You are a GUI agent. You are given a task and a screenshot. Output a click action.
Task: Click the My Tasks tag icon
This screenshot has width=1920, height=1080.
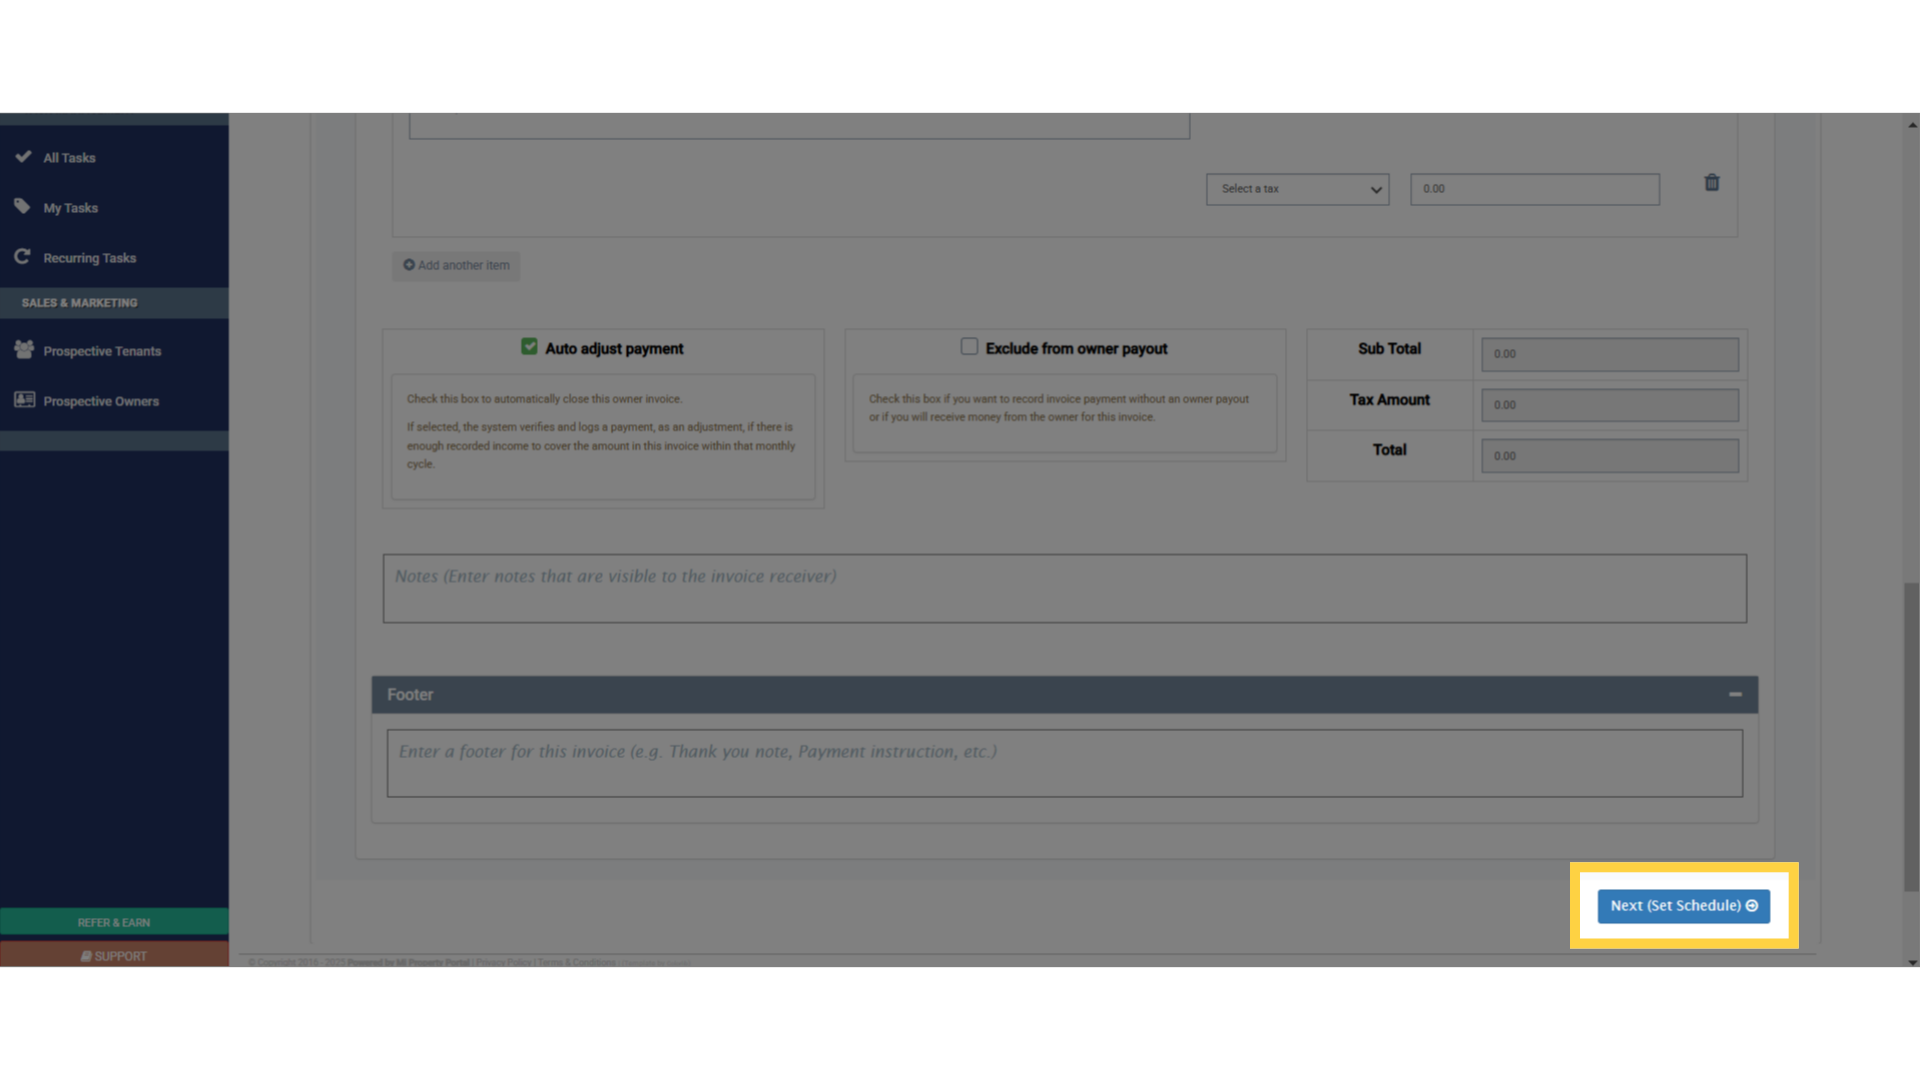[x=22, y=207]
